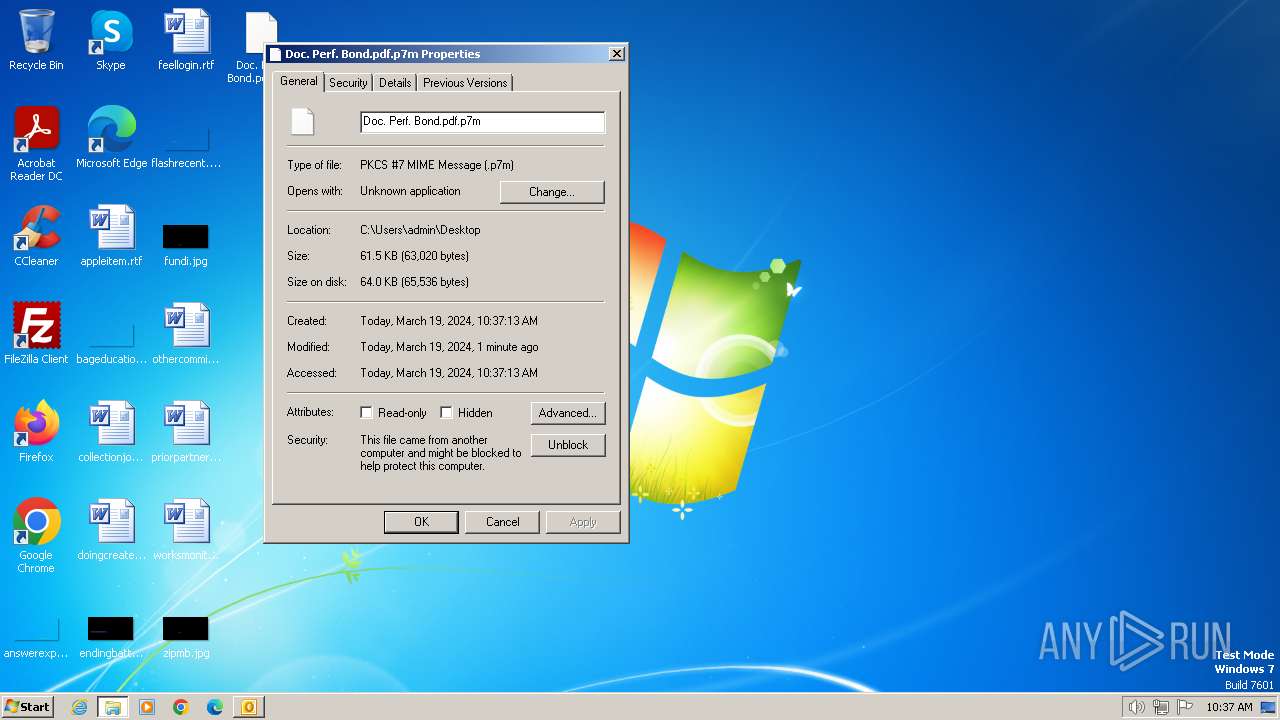Open the Start menu
This screenshot has height=720, width=1280.
point(27,707)
